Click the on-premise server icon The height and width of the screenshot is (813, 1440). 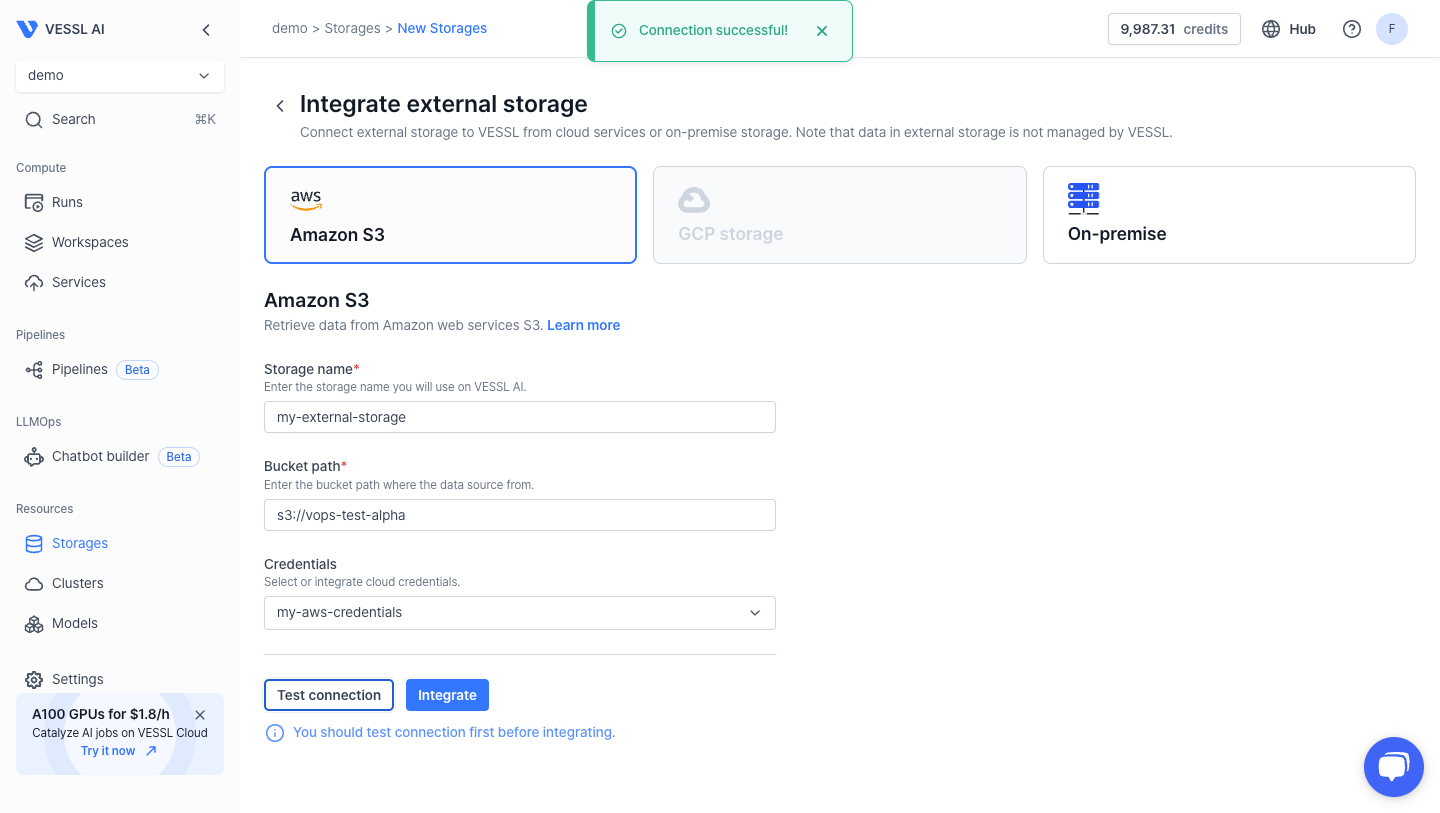(1084, 199)
